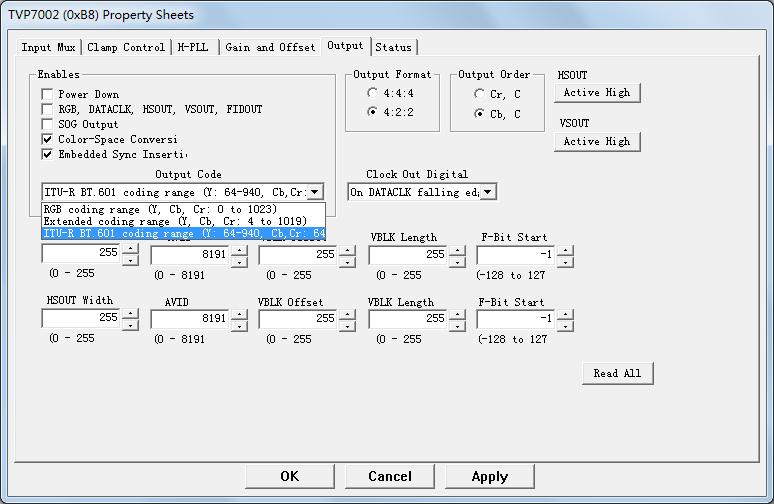774x504 pixels.
Task: Open the Clamp Control tab
Action: (126, 47)
